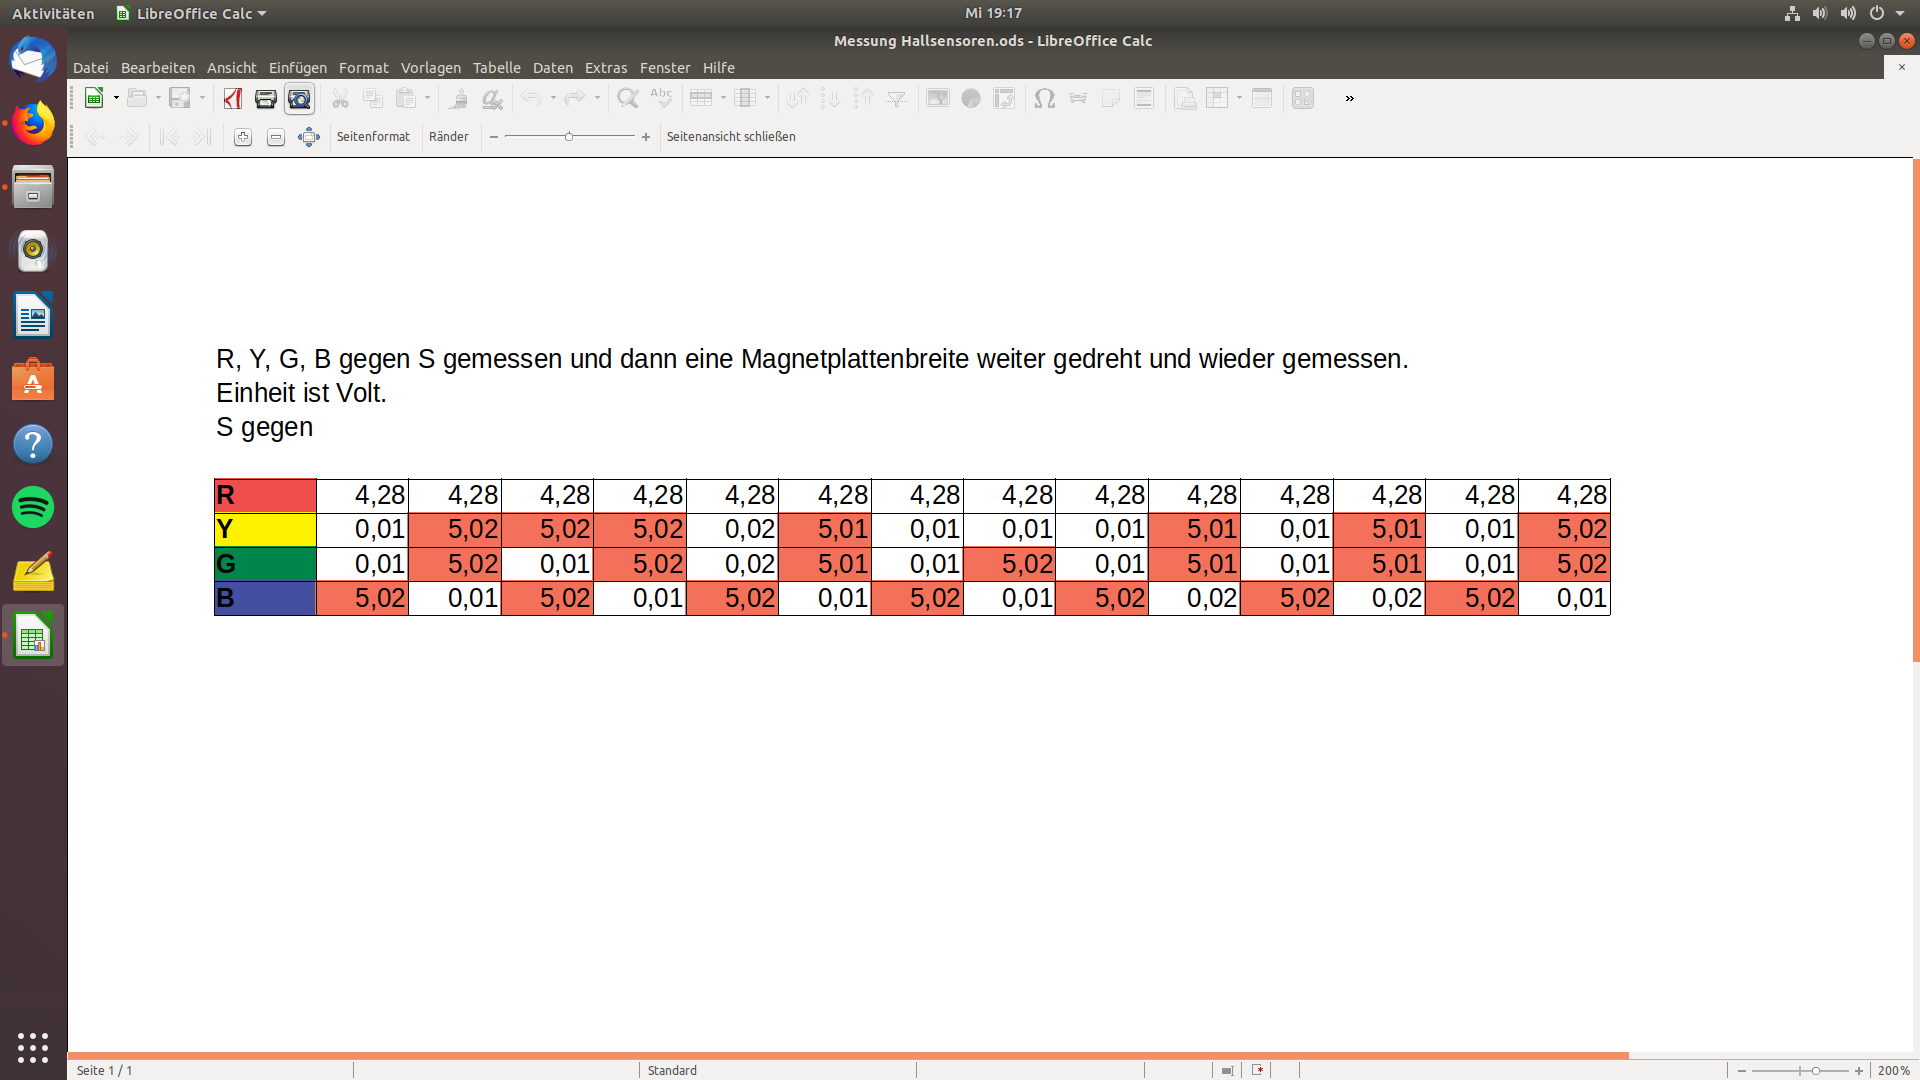Expand the new document dropdown arrow
1920x1080 pixels.
tap(116, 98)
